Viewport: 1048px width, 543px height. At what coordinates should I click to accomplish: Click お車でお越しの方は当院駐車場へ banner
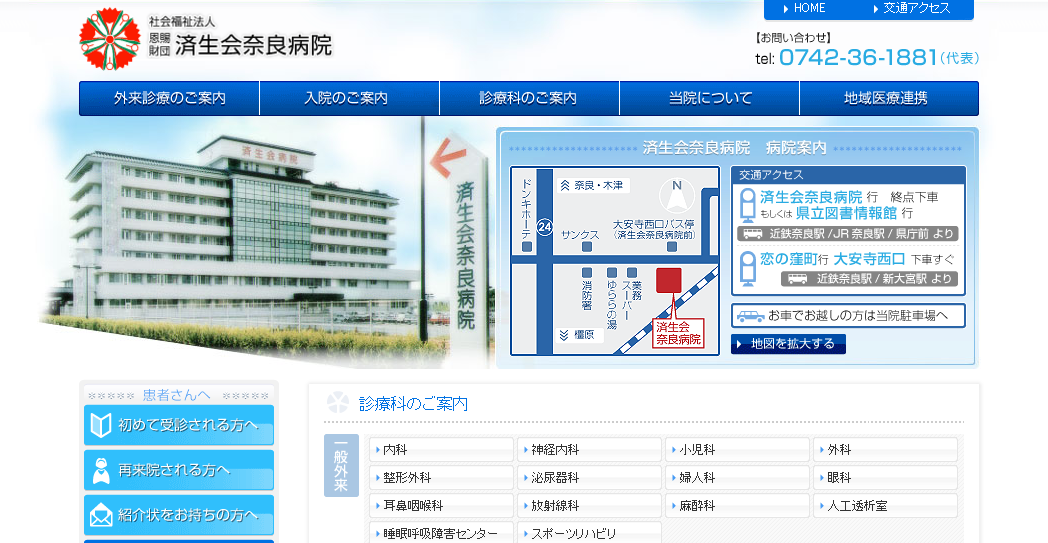(x=848, y=316)
